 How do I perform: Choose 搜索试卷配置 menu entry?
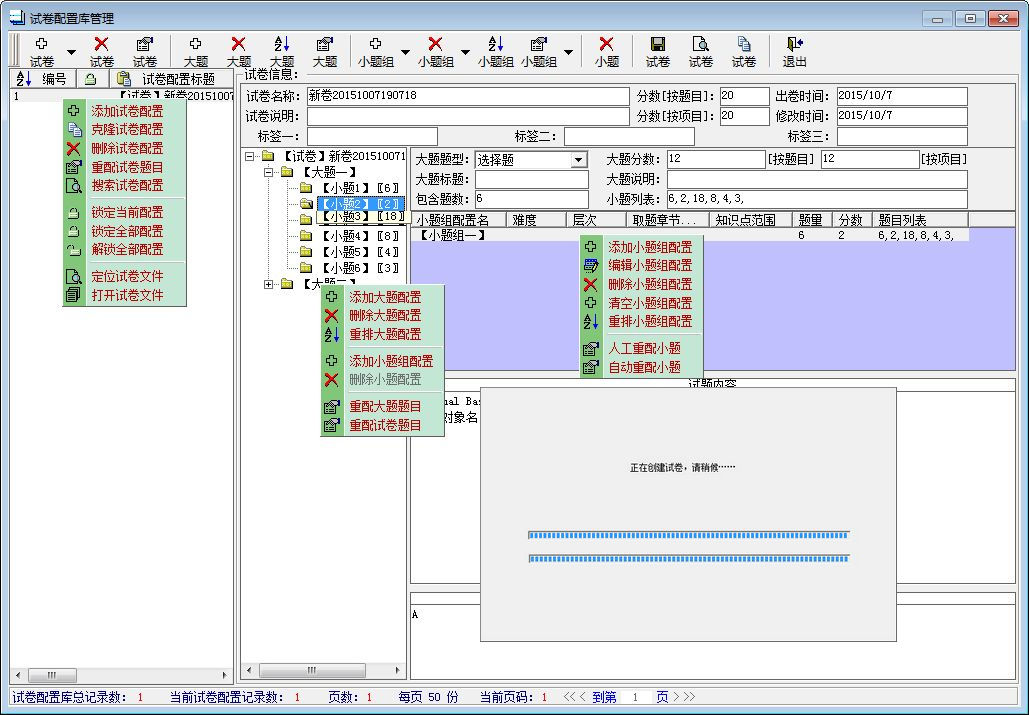(127, 185)
